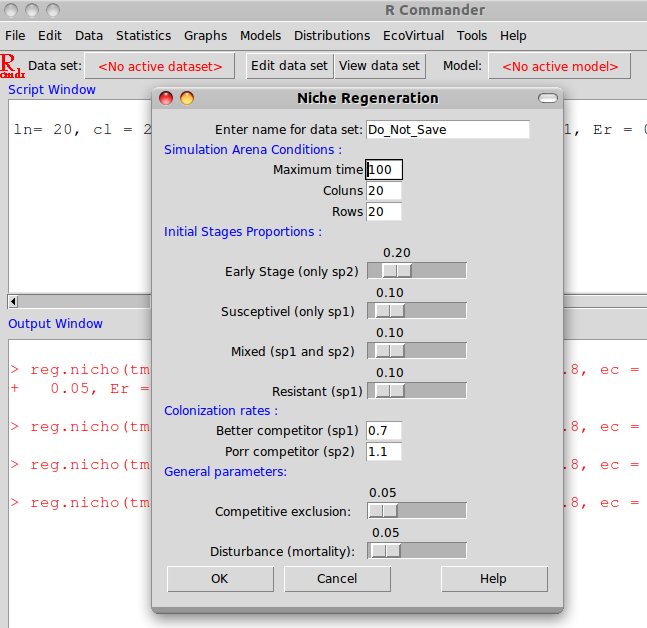Click the Better competitor (sp1) field
The height and width of the screenshot is (628, 647).
(x=384, y=431)
